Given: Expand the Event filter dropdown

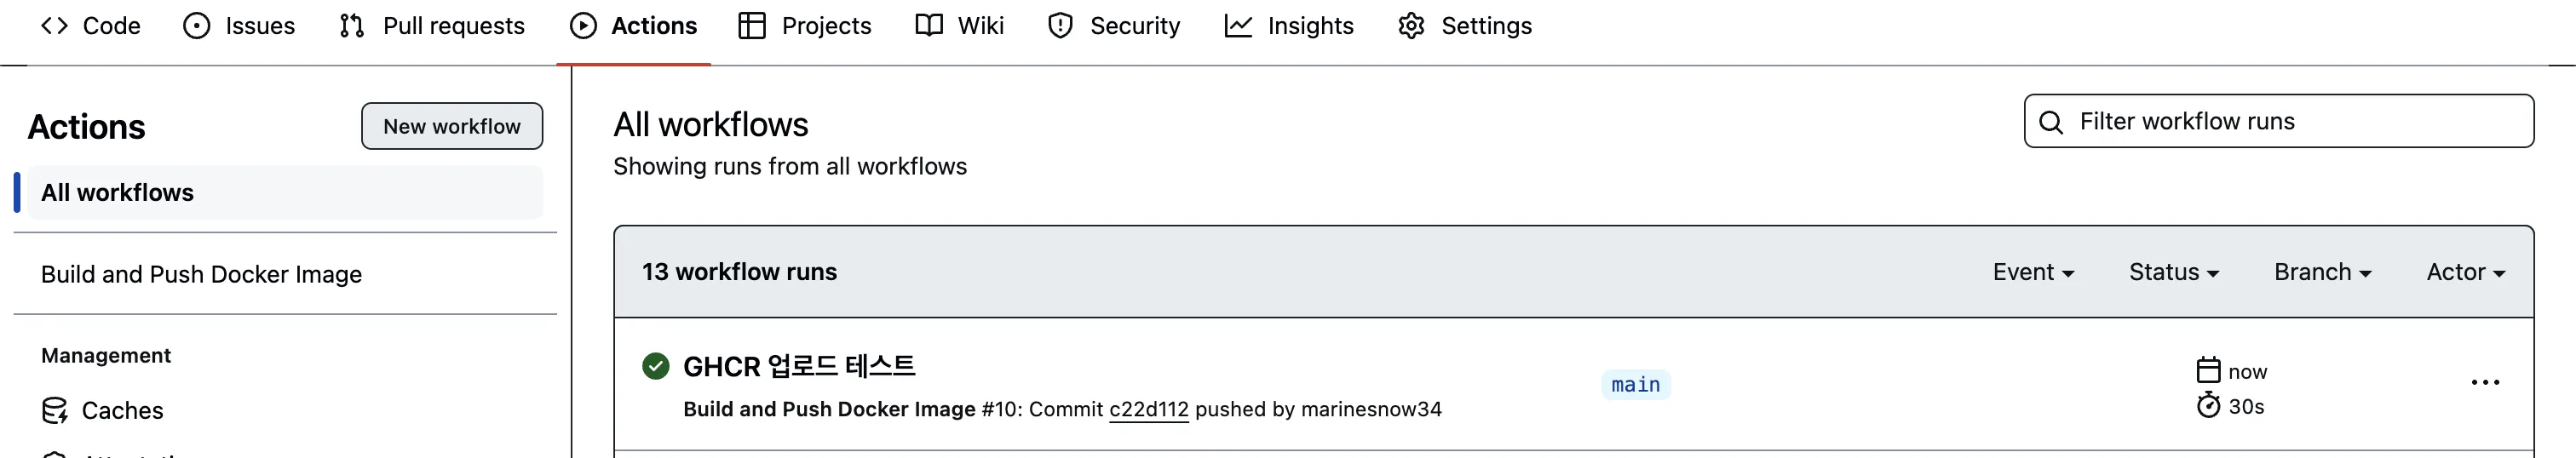Looking at the screenshot, I should [2033, 272].
